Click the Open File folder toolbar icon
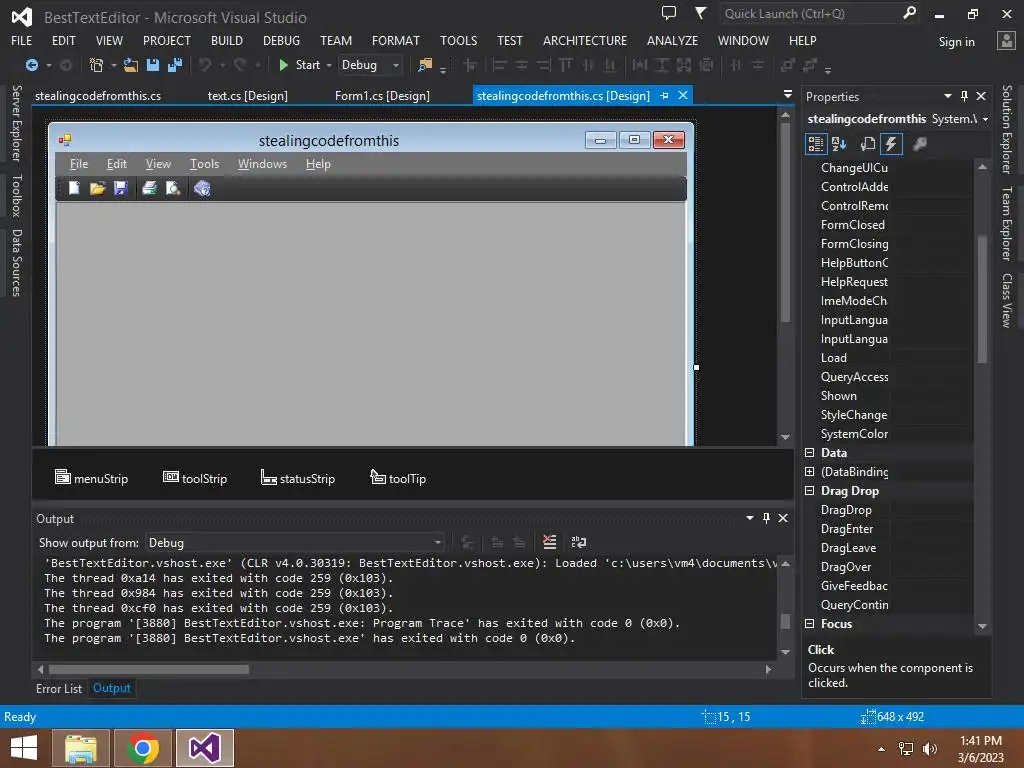The image size is (1024, 768). tap(131, 65)
